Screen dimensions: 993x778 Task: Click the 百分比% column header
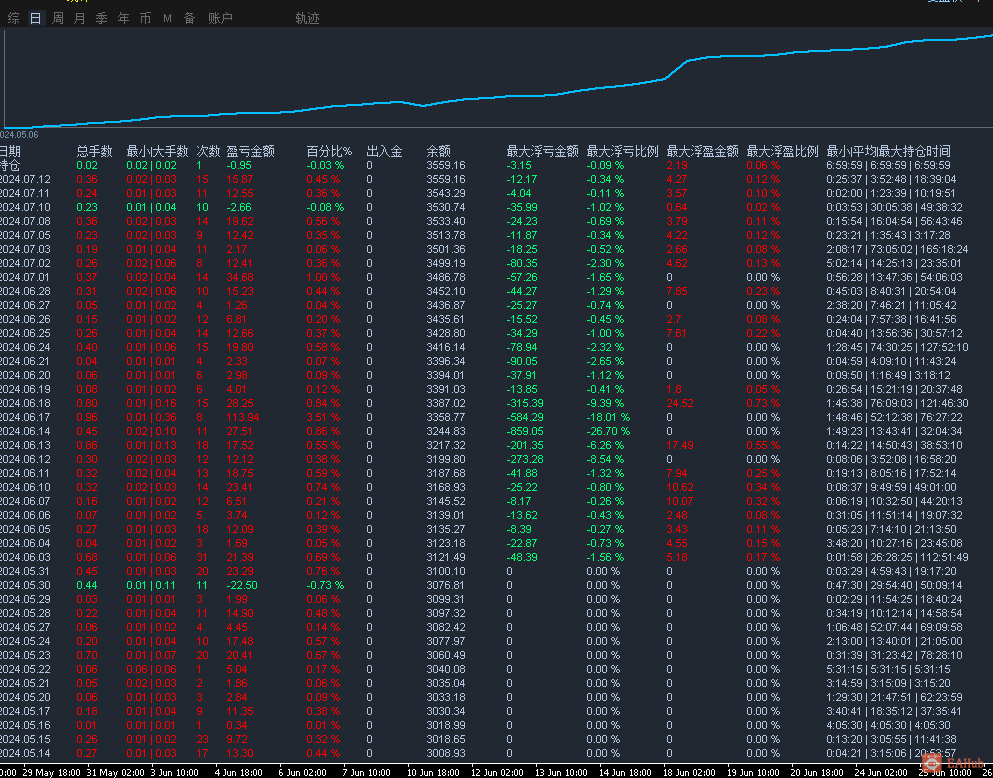pyautogui.click(x=329, y=151)
